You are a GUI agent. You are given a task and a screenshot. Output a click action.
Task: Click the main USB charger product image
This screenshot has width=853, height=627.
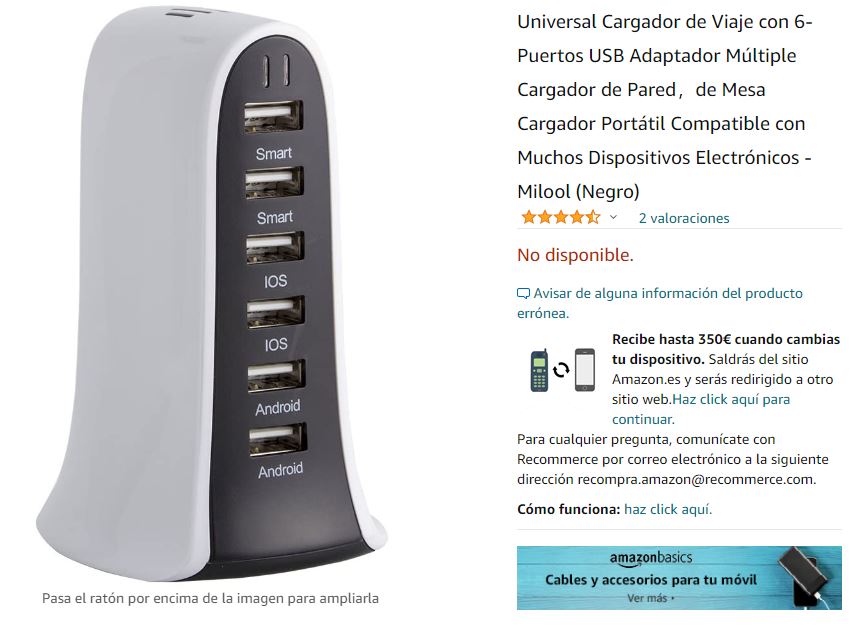pos(212,294)
